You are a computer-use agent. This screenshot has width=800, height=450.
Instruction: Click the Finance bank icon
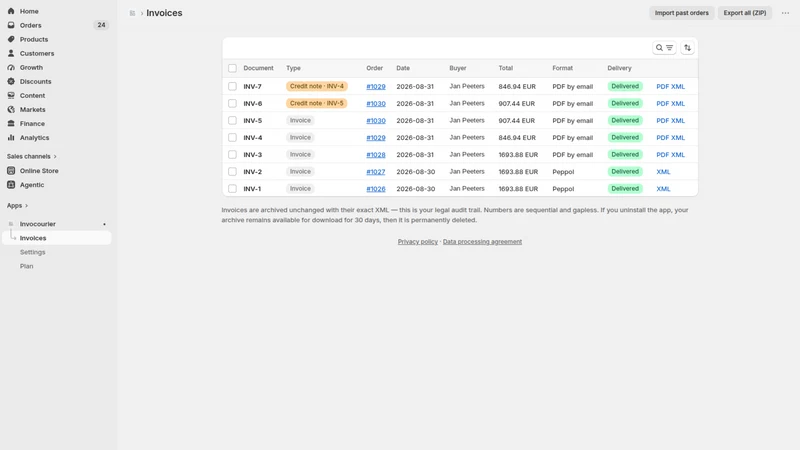pos(11,123)
